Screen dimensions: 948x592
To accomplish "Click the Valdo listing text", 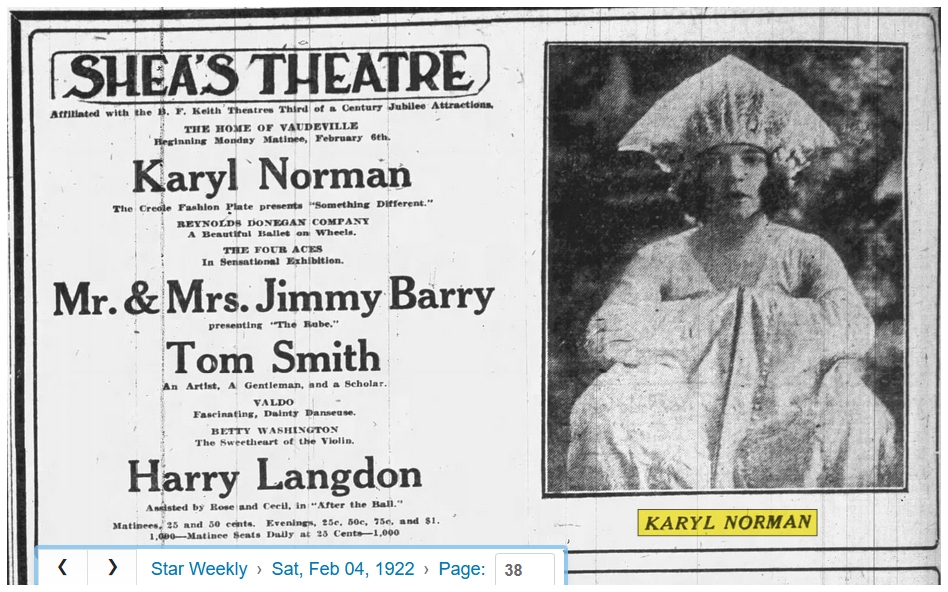I will point(273,402).
